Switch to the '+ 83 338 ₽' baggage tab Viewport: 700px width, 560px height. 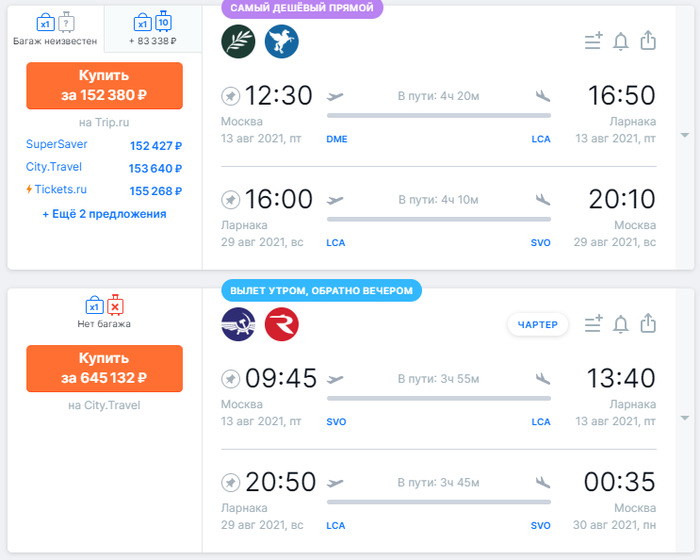point(153,29)
